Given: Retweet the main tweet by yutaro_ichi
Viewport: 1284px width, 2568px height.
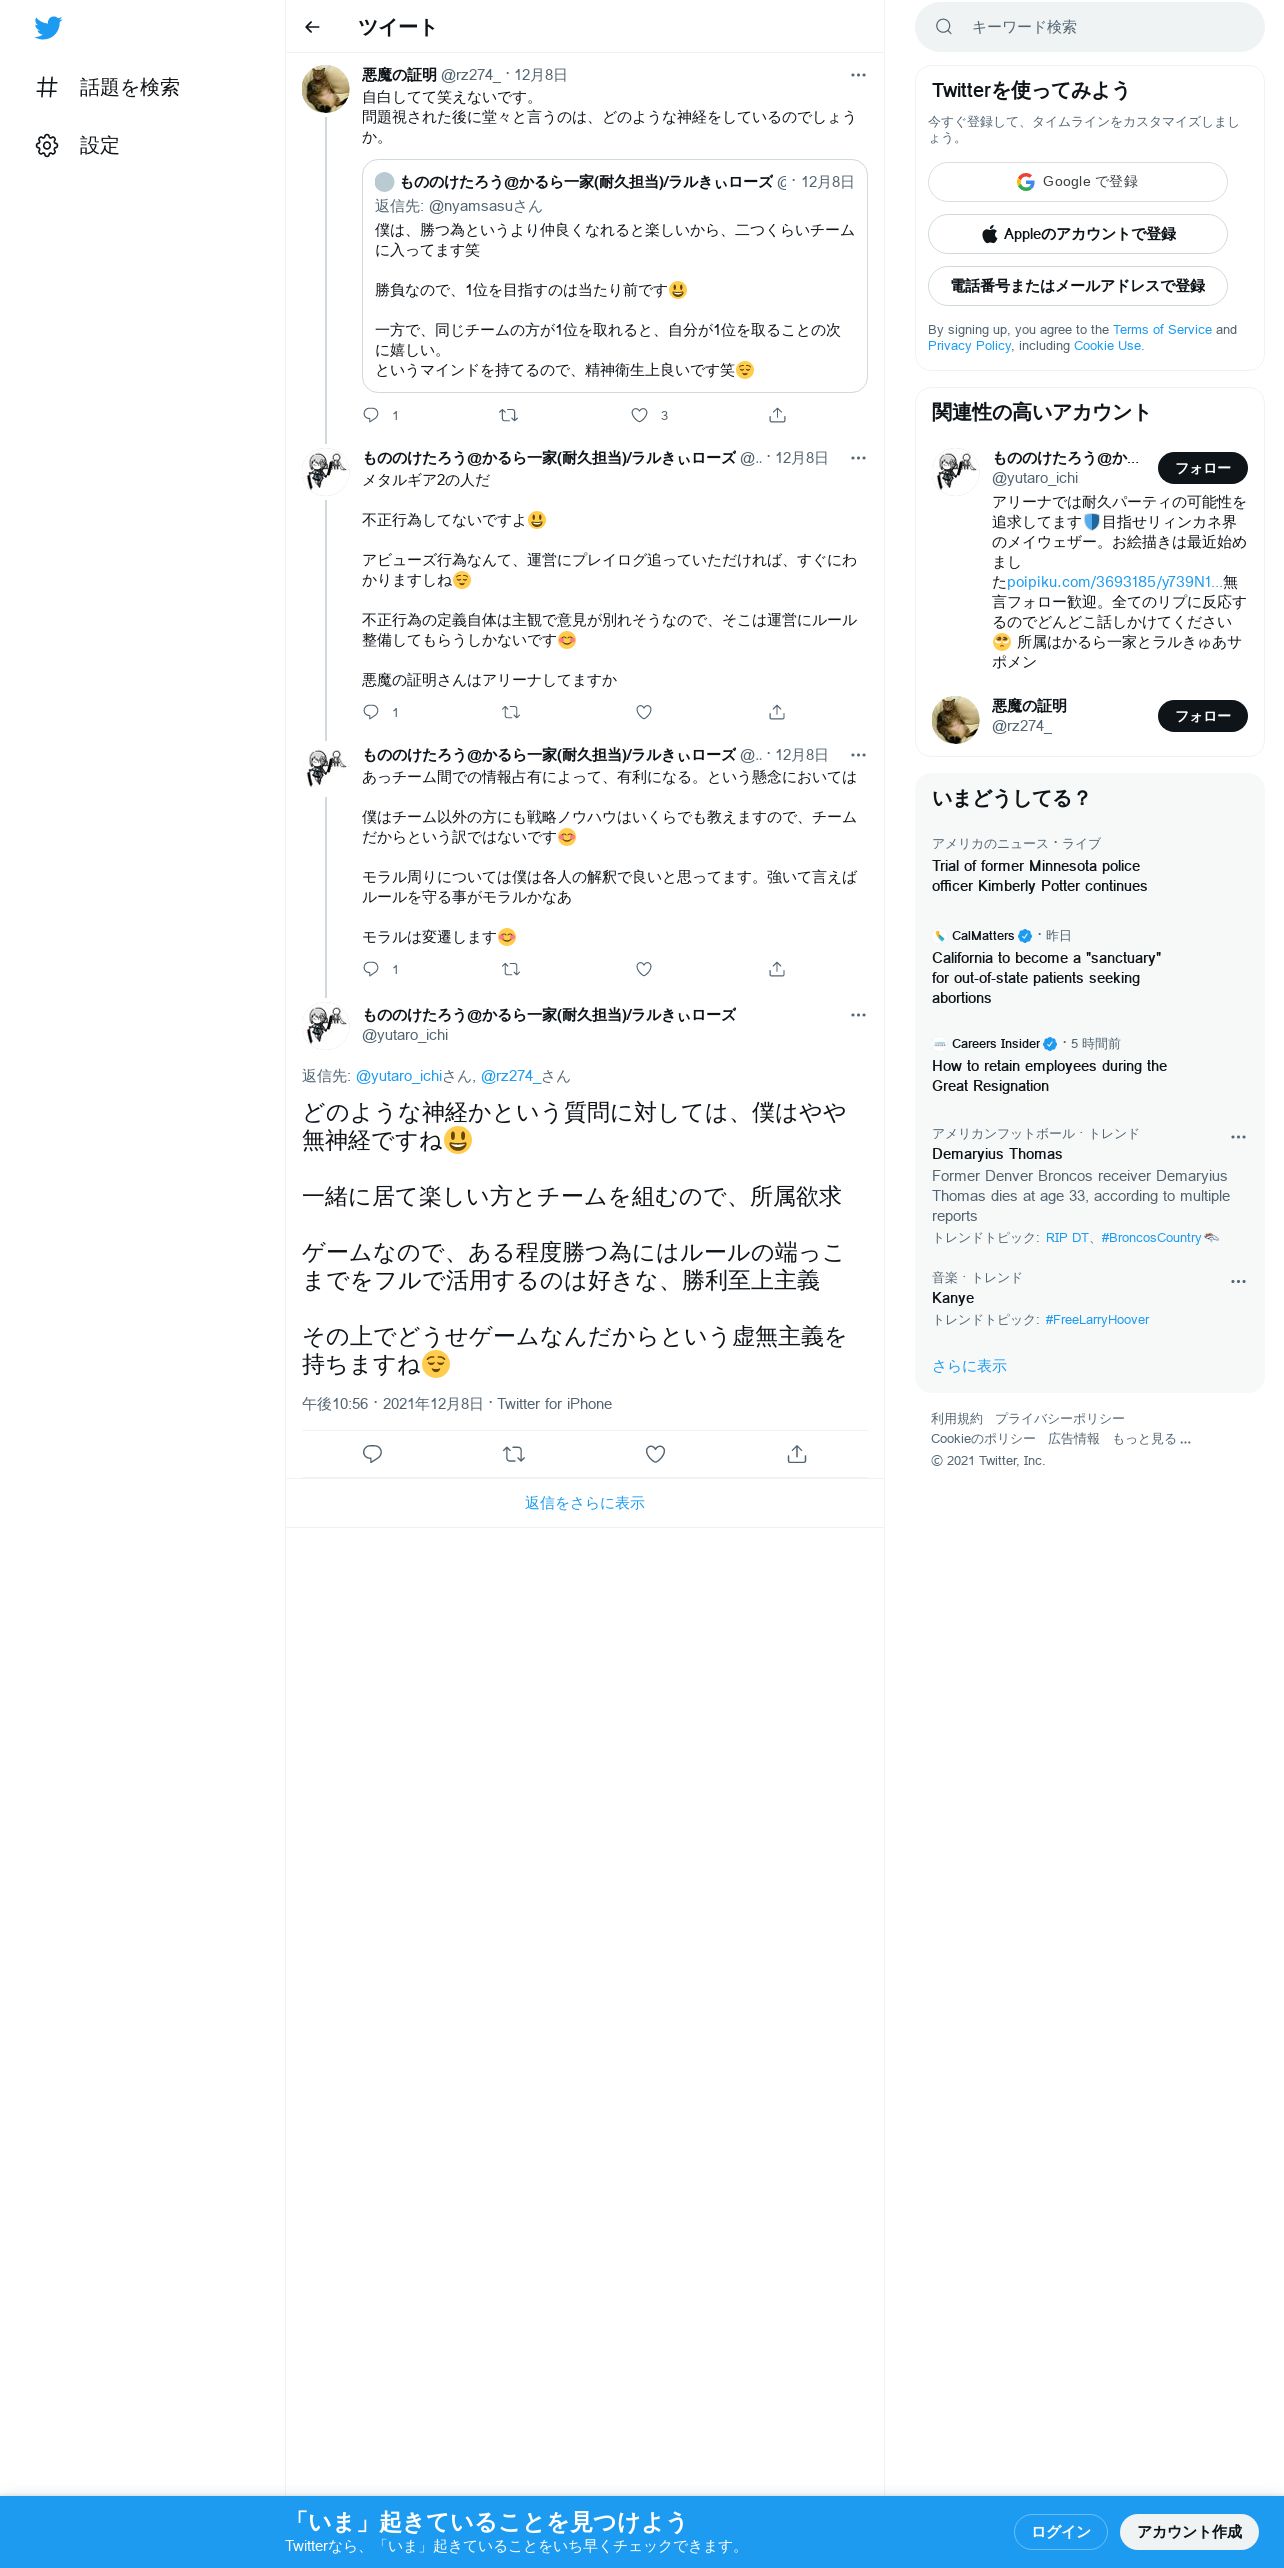Looking at the screenshot, I should (x=514, y=1454).
